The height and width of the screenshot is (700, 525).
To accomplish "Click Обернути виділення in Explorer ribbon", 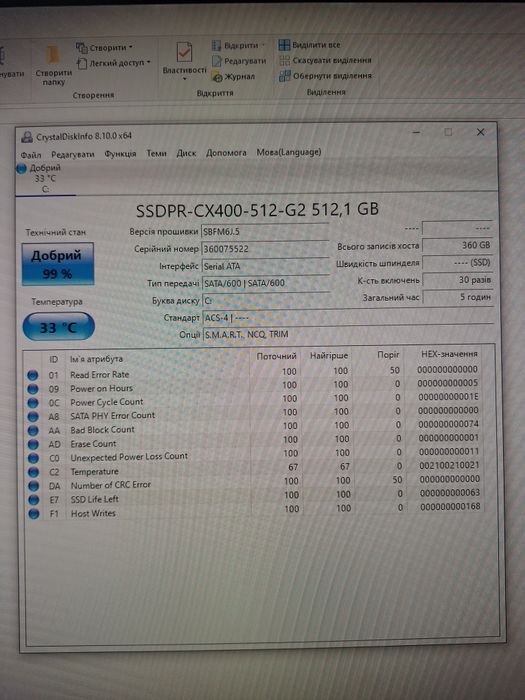I will point(325,76).
